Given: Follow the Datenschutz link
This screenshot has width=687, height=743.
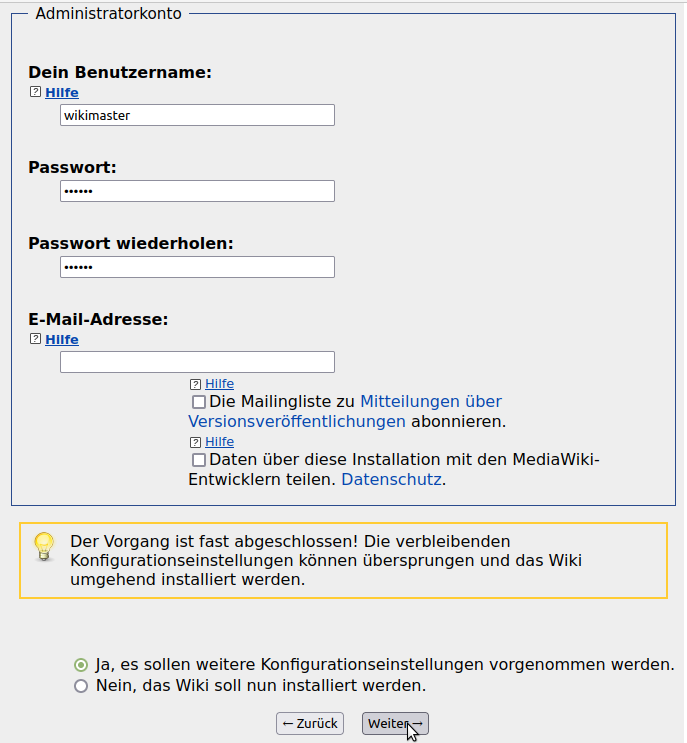Looking at the screenshot, I should (391, 480).
